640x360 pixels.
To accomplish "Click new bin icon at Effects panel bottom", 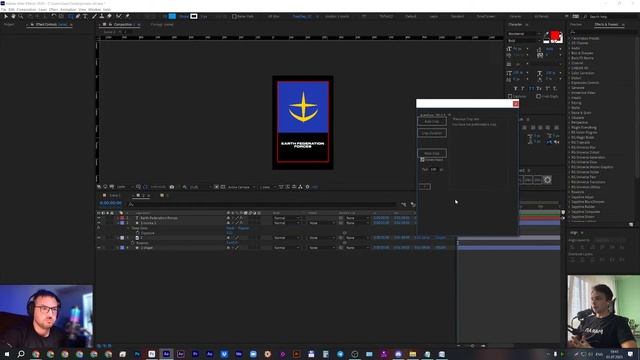I will [x=631, y=224].
